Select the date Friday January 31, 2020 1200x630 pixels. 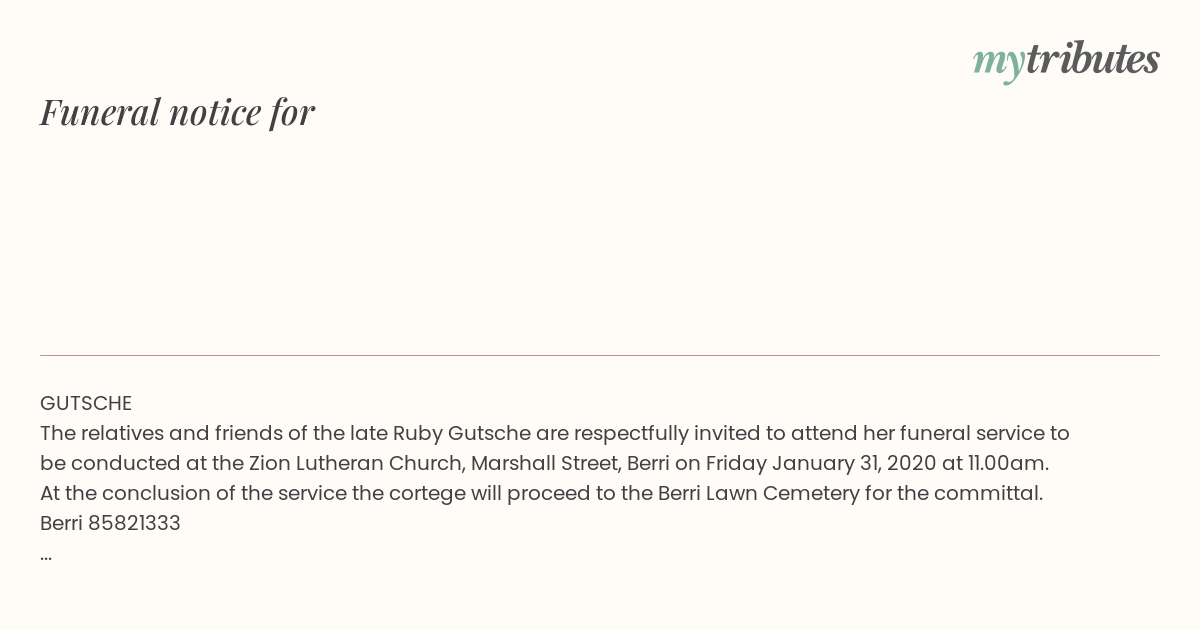coord(821,464)
